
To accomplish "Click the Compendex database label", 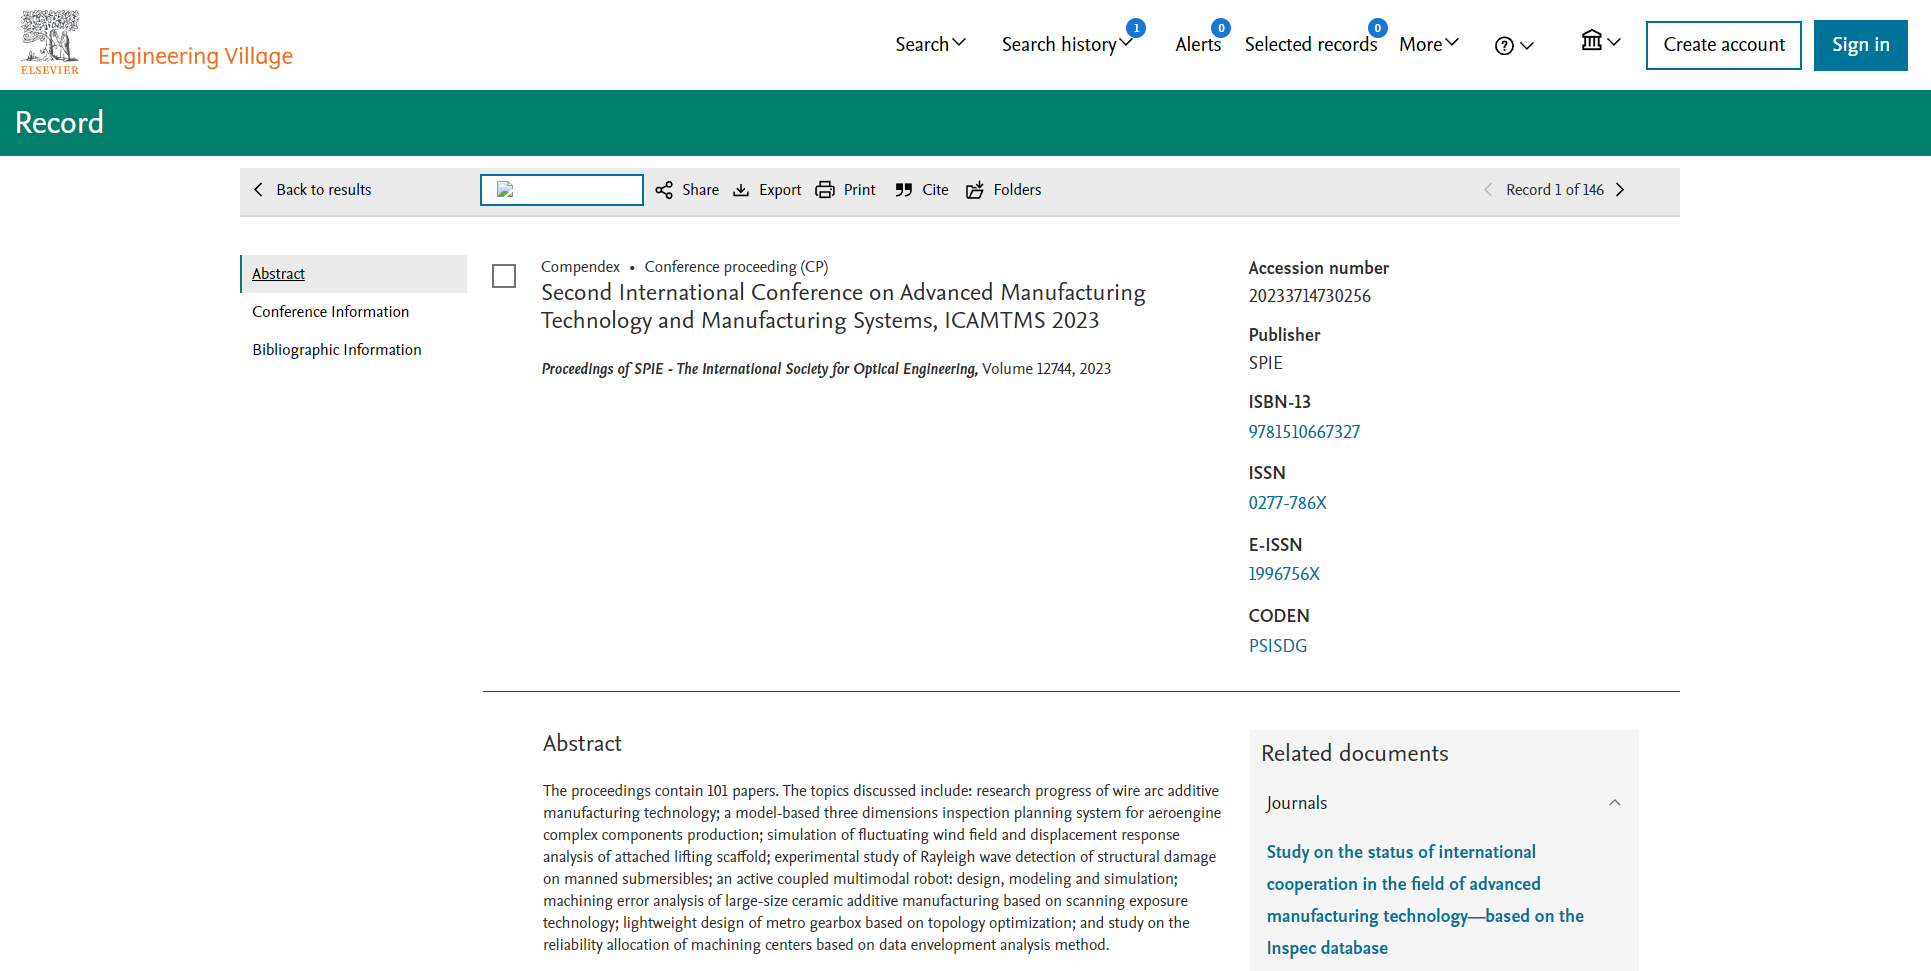I will 580,267.
